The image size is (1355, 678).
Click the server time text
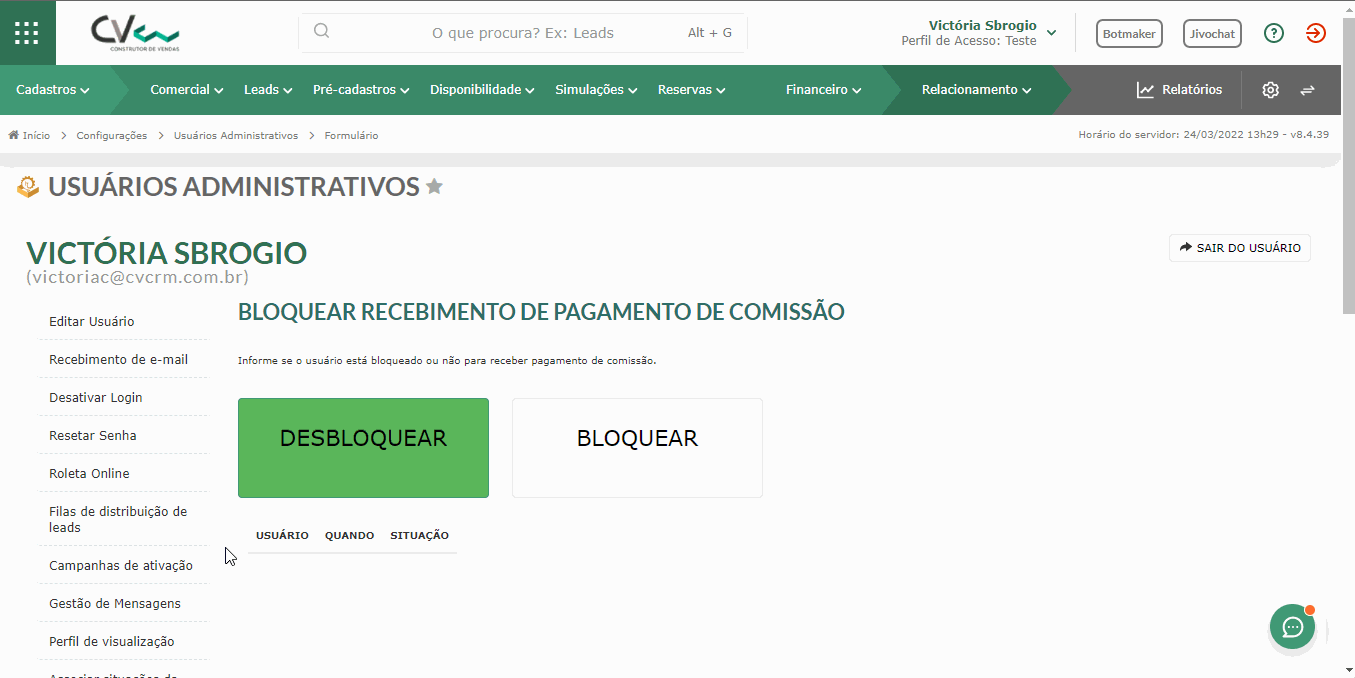(x=1204, y=135)
